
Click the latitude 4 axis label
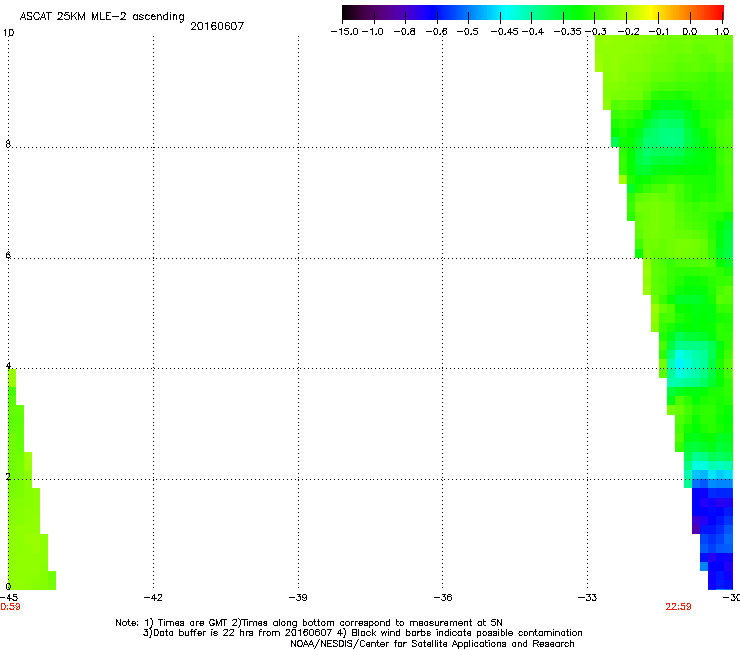click(x=8, y=366)
